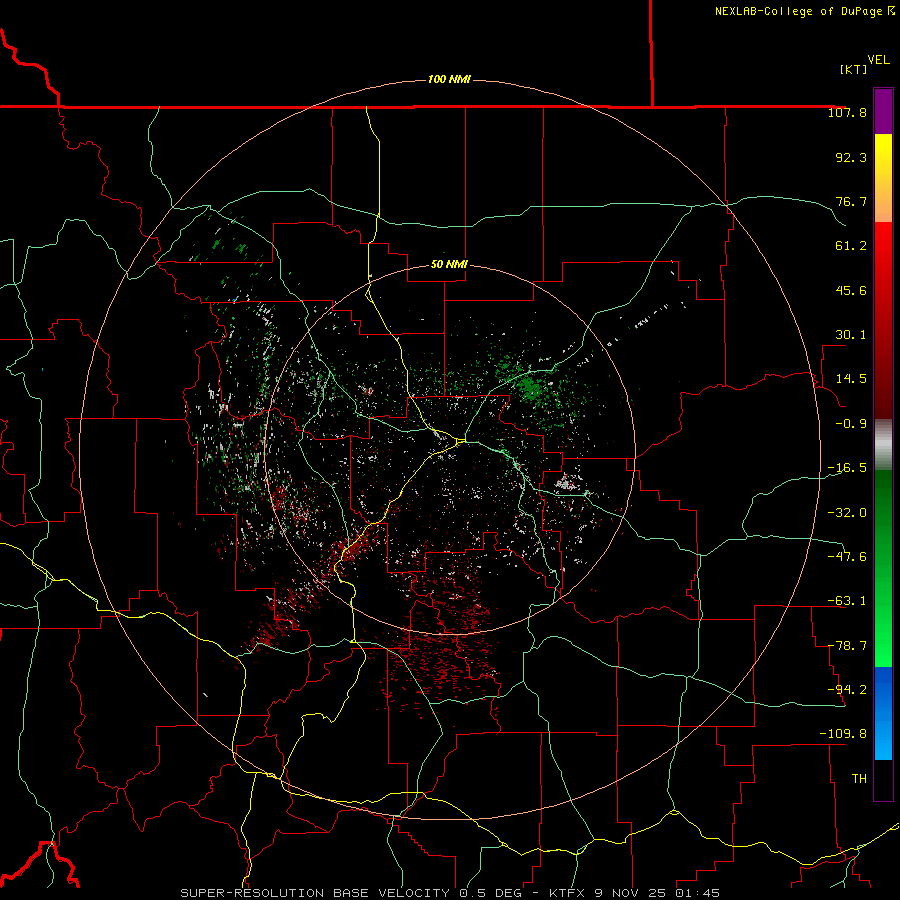Click the NEXLAB-College of DuPage label
900x900 pixels.
pyautogui.click(x=804, y=11)
